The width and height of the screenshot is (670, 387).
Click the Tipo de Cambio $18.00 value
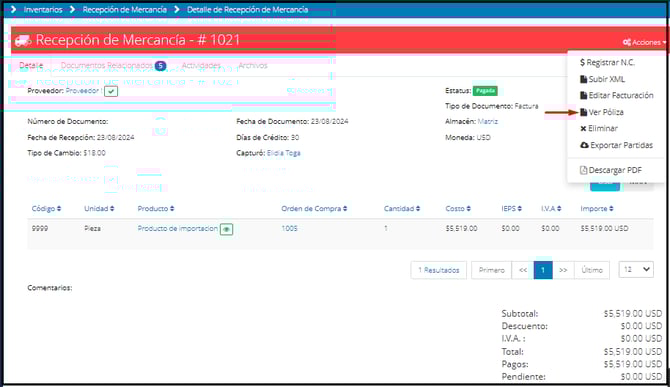click(94, 153)
